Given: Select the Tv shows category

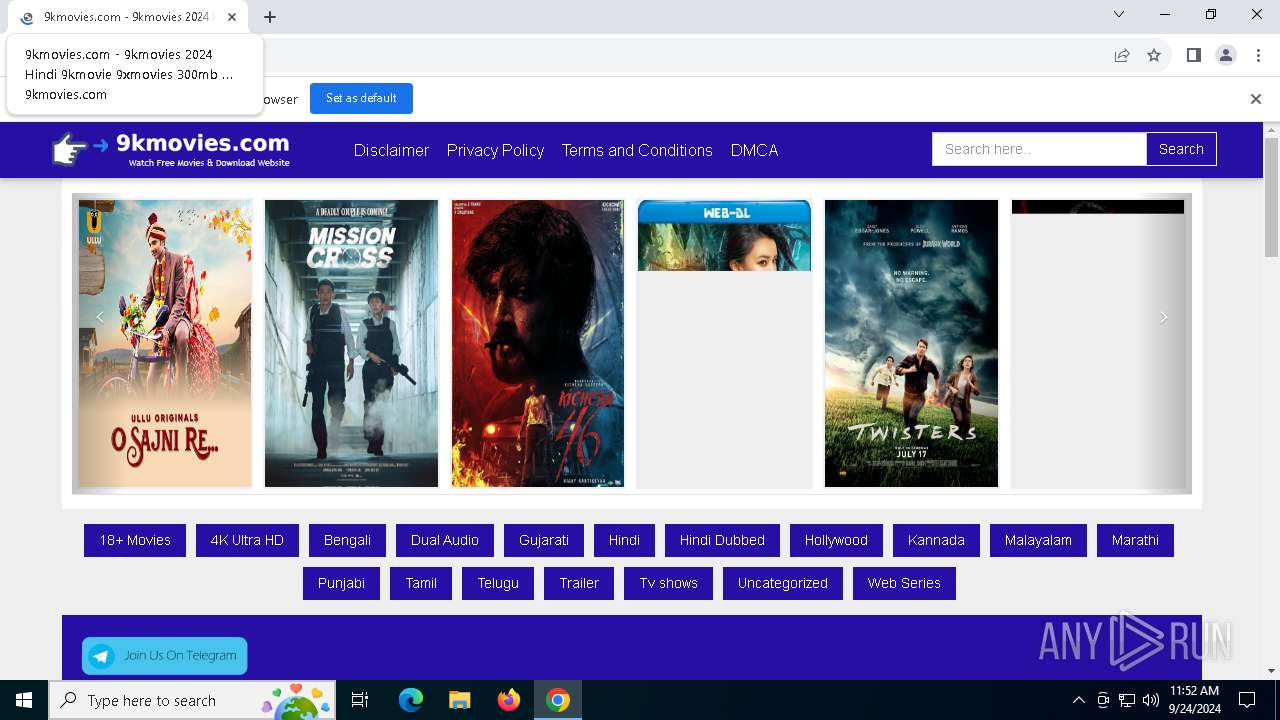Looking at the screenshot, I should click(x=669, y=583).
